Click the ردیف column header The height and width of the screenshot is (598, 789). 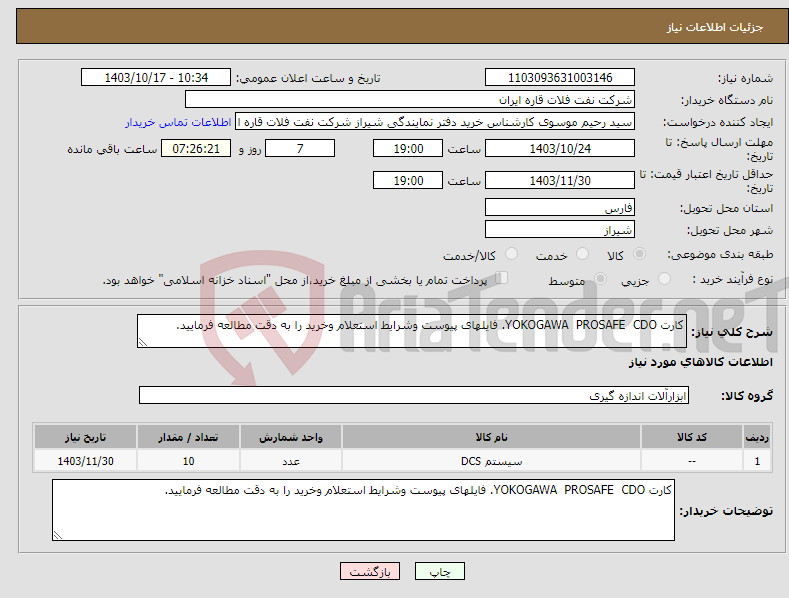pos(757,437)
